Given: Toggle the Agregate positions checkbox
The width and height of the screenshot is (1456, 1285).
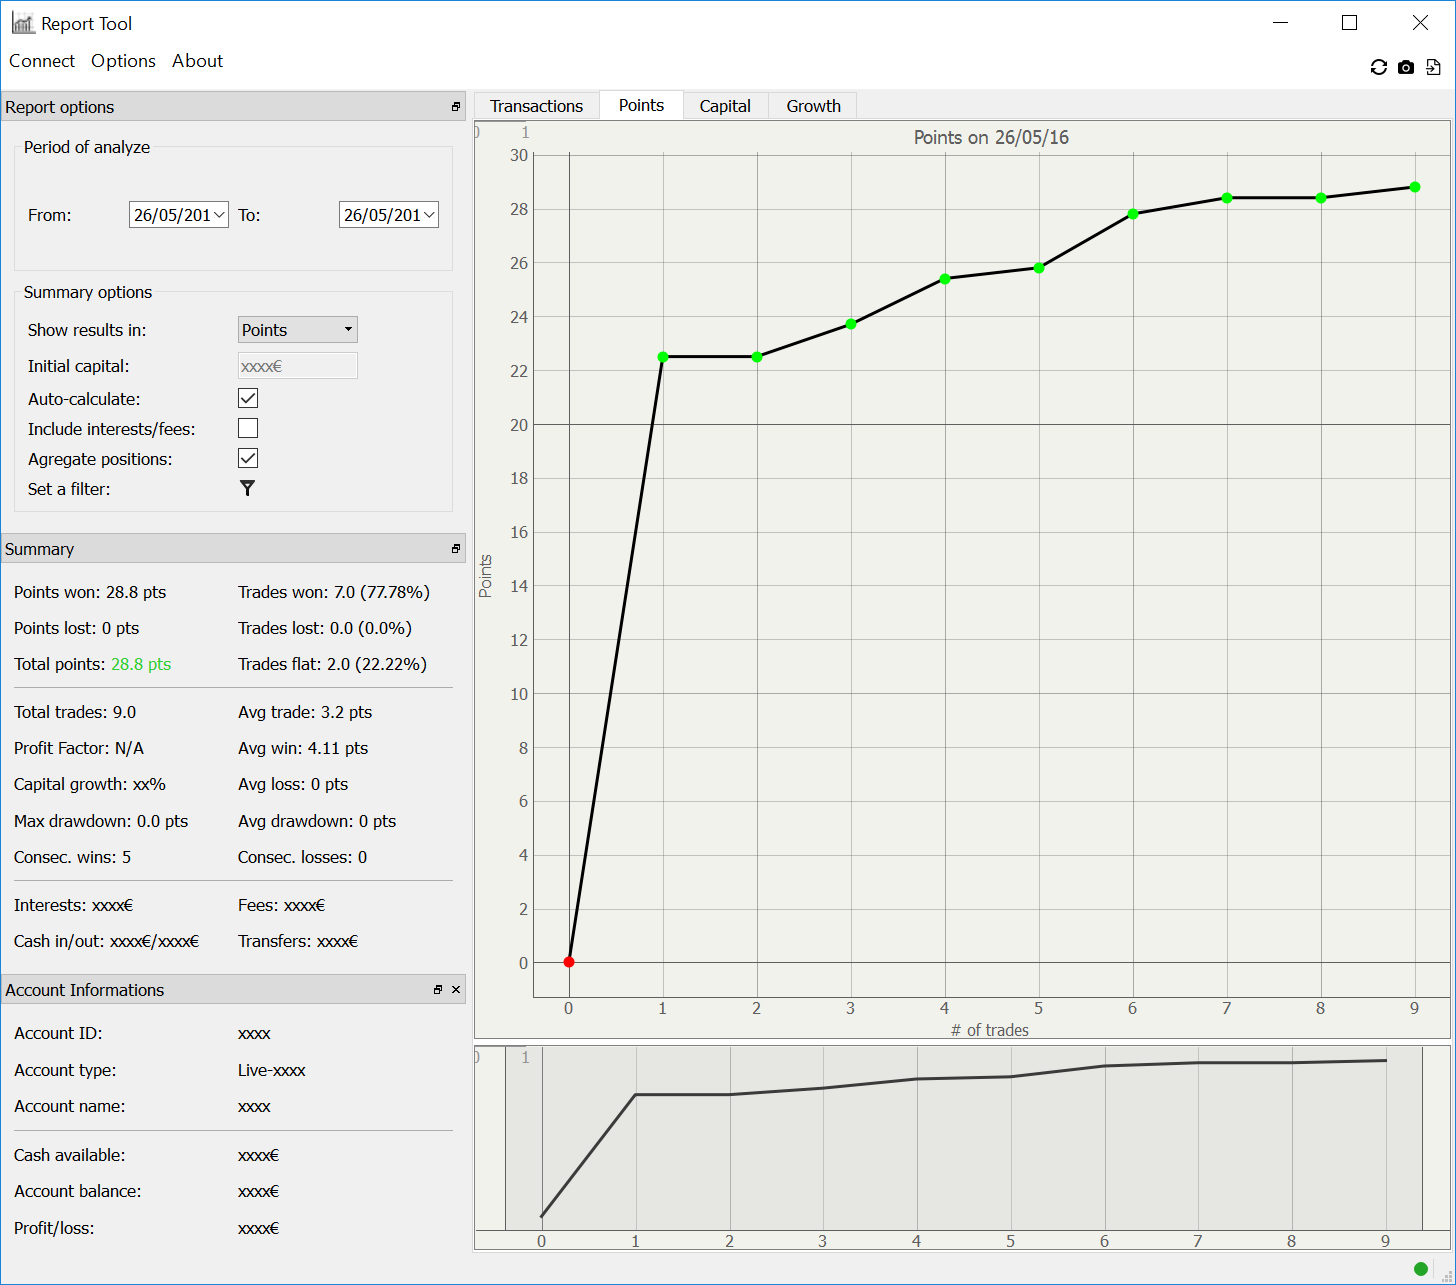Looking at the screenshot, I should click(x=248, y=458).
